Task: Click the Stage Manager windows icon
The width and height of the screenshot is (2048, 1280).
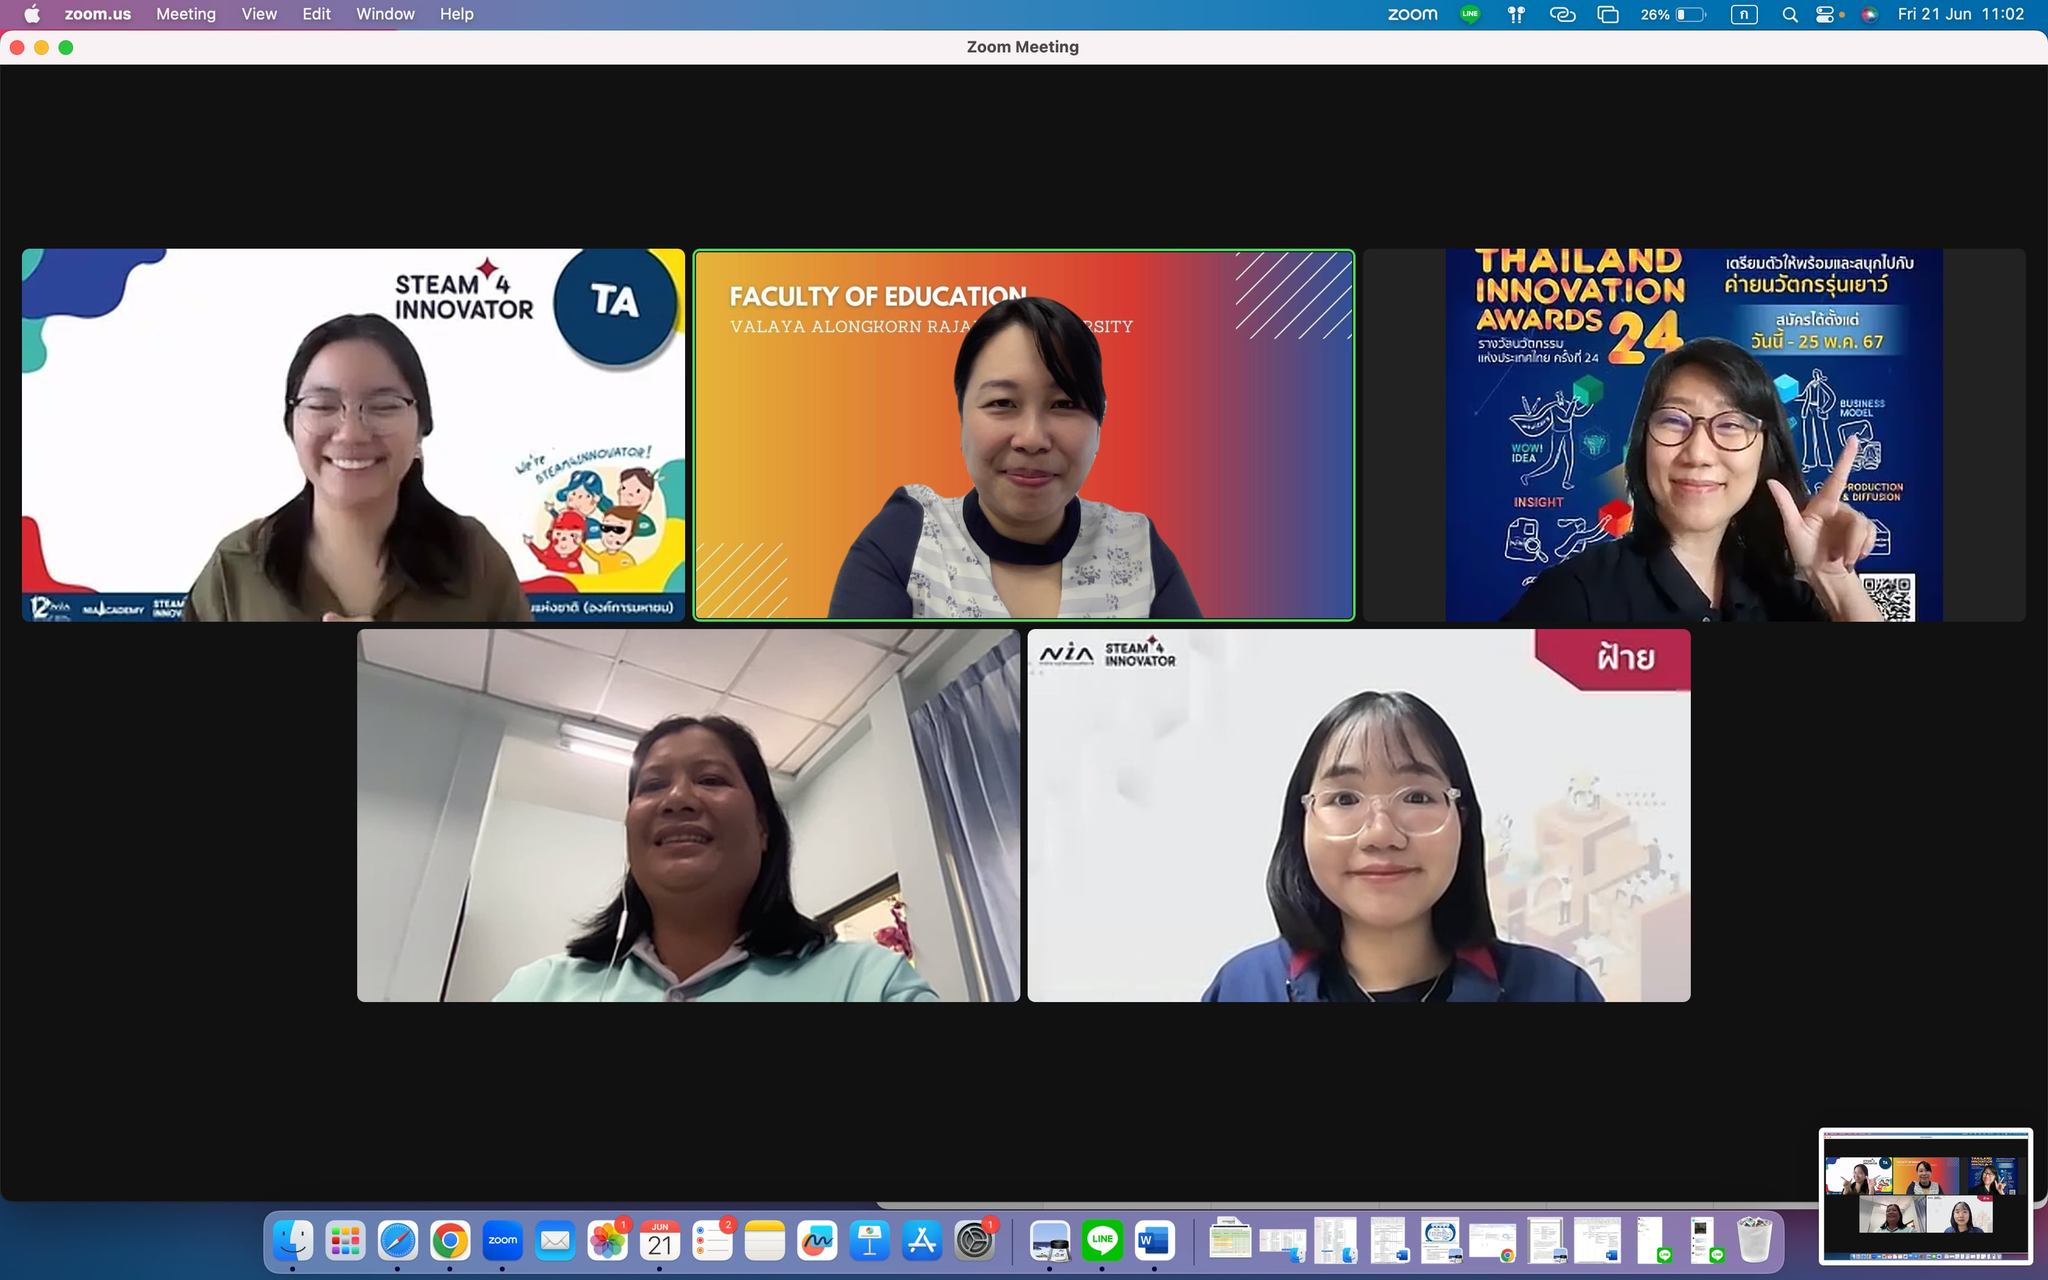Action: [x=1608, y=14]
